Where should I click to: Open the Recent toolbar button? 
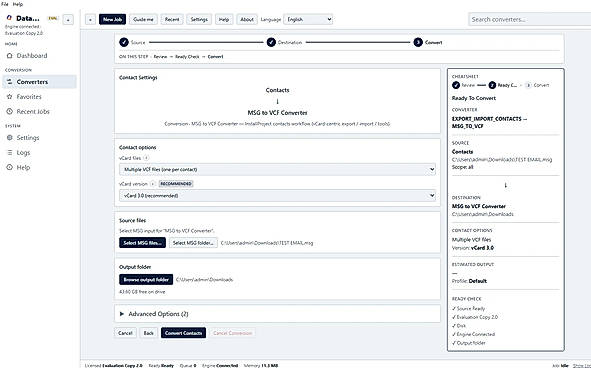[172, 20]
